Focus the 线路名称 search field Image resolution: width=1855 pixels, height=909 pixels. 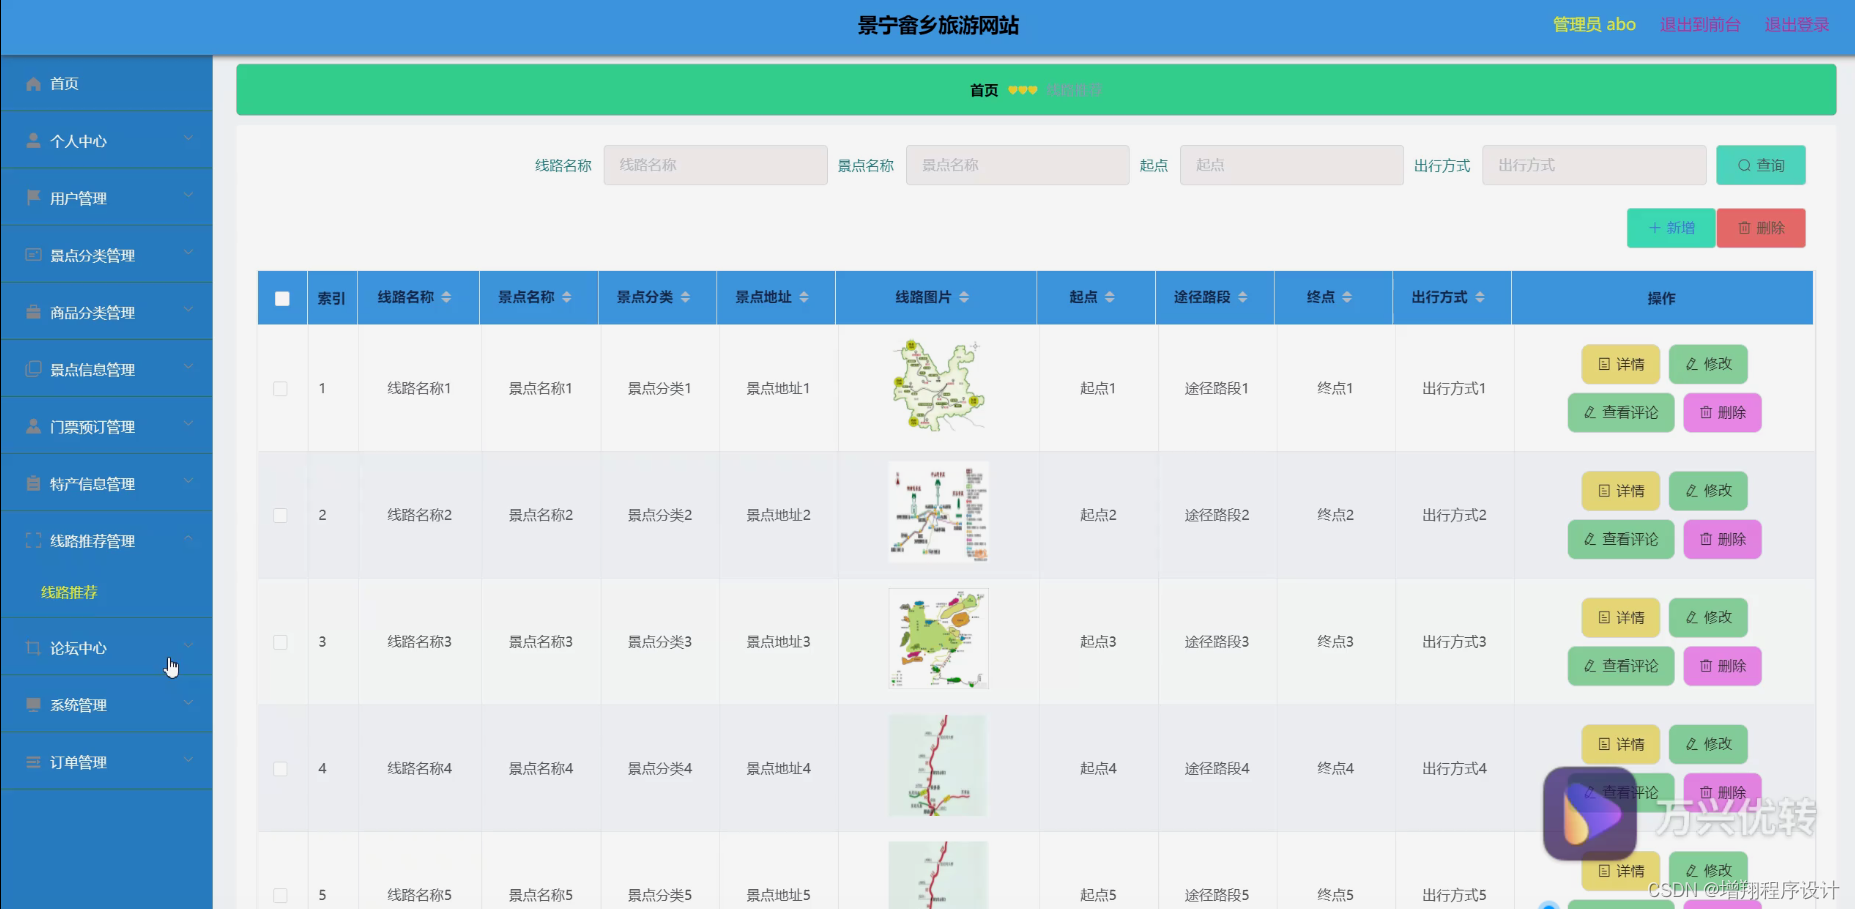(x=715, y=165)
